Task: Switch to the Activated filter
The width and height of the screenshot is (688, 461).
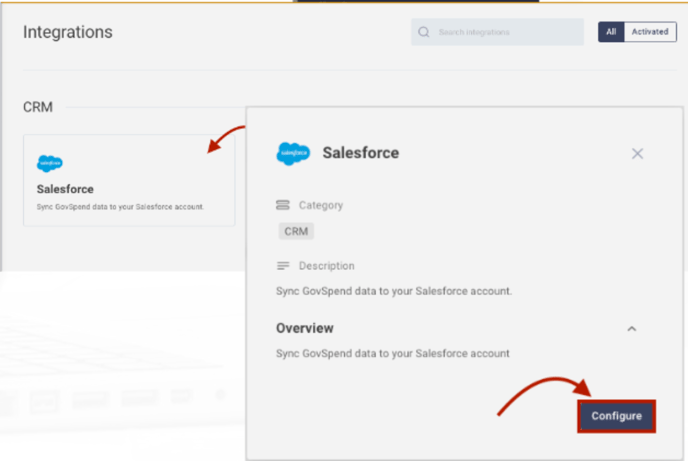Action: [650, 32]
